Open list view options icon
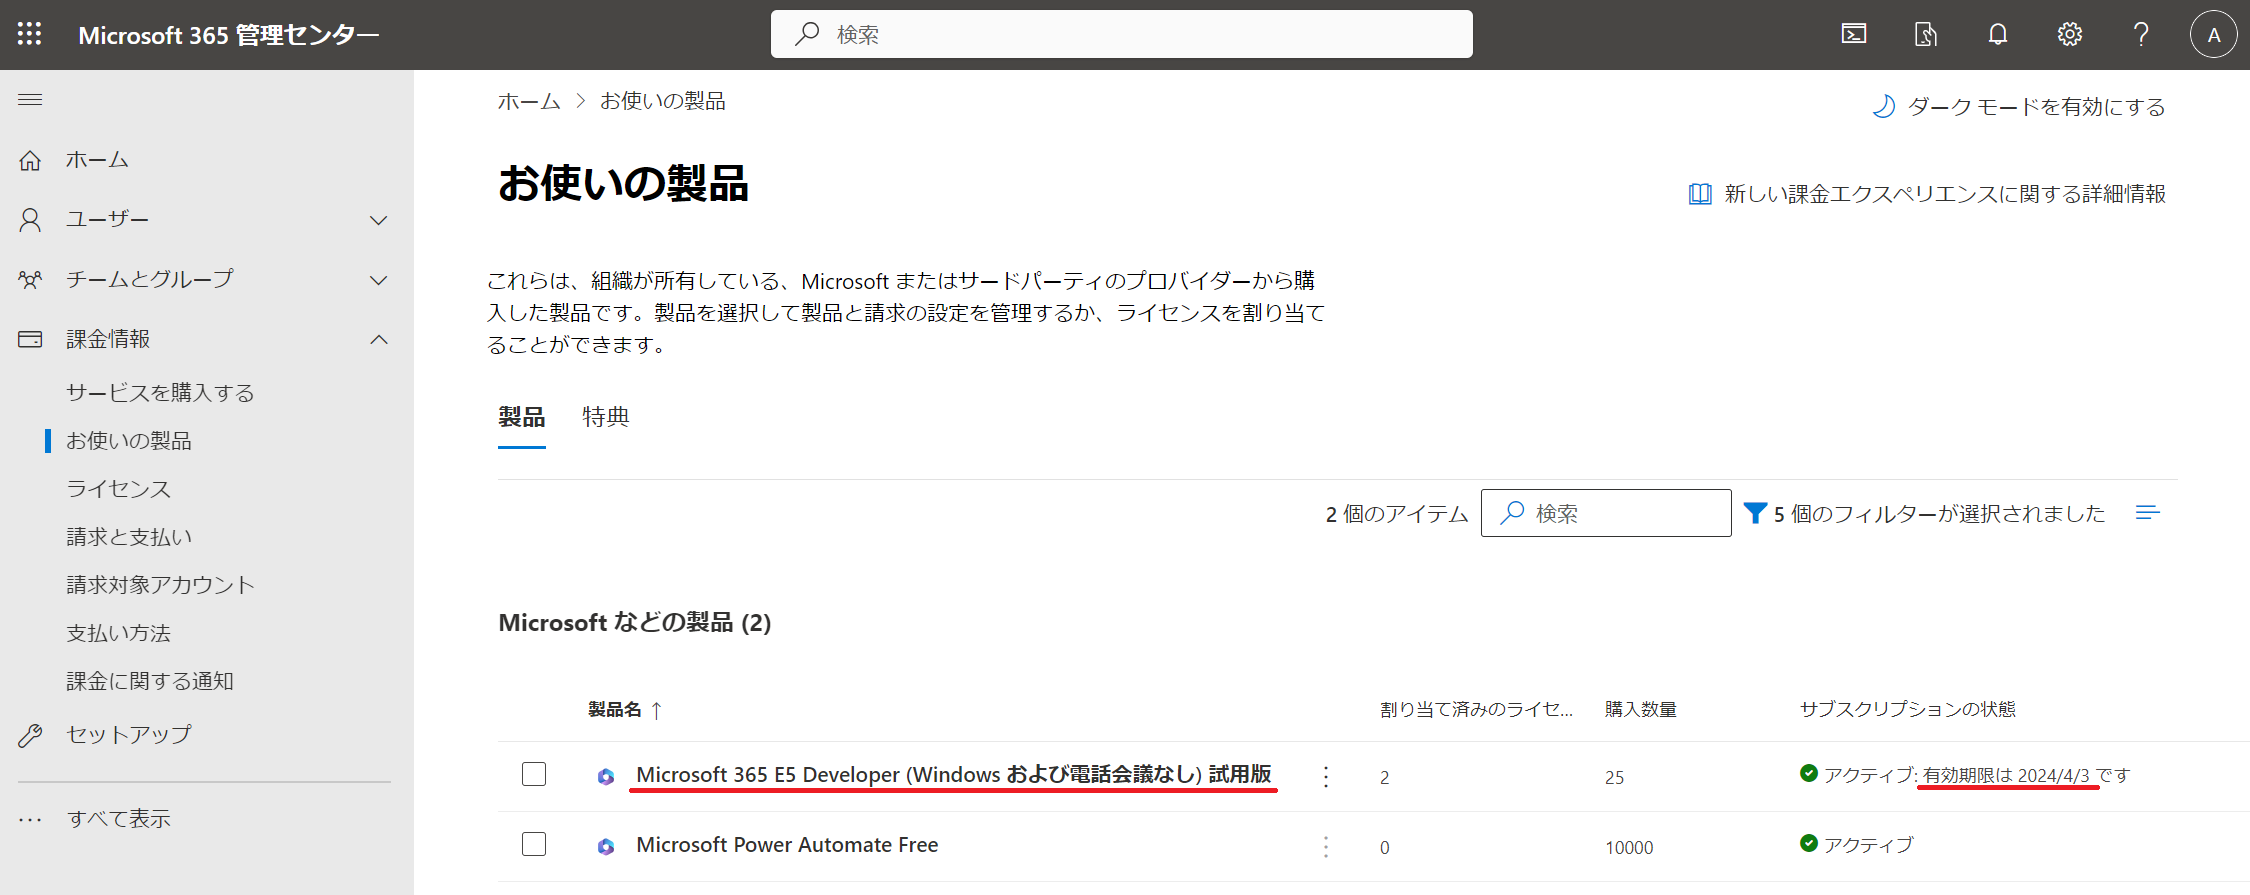 [x=2147, y=513]
